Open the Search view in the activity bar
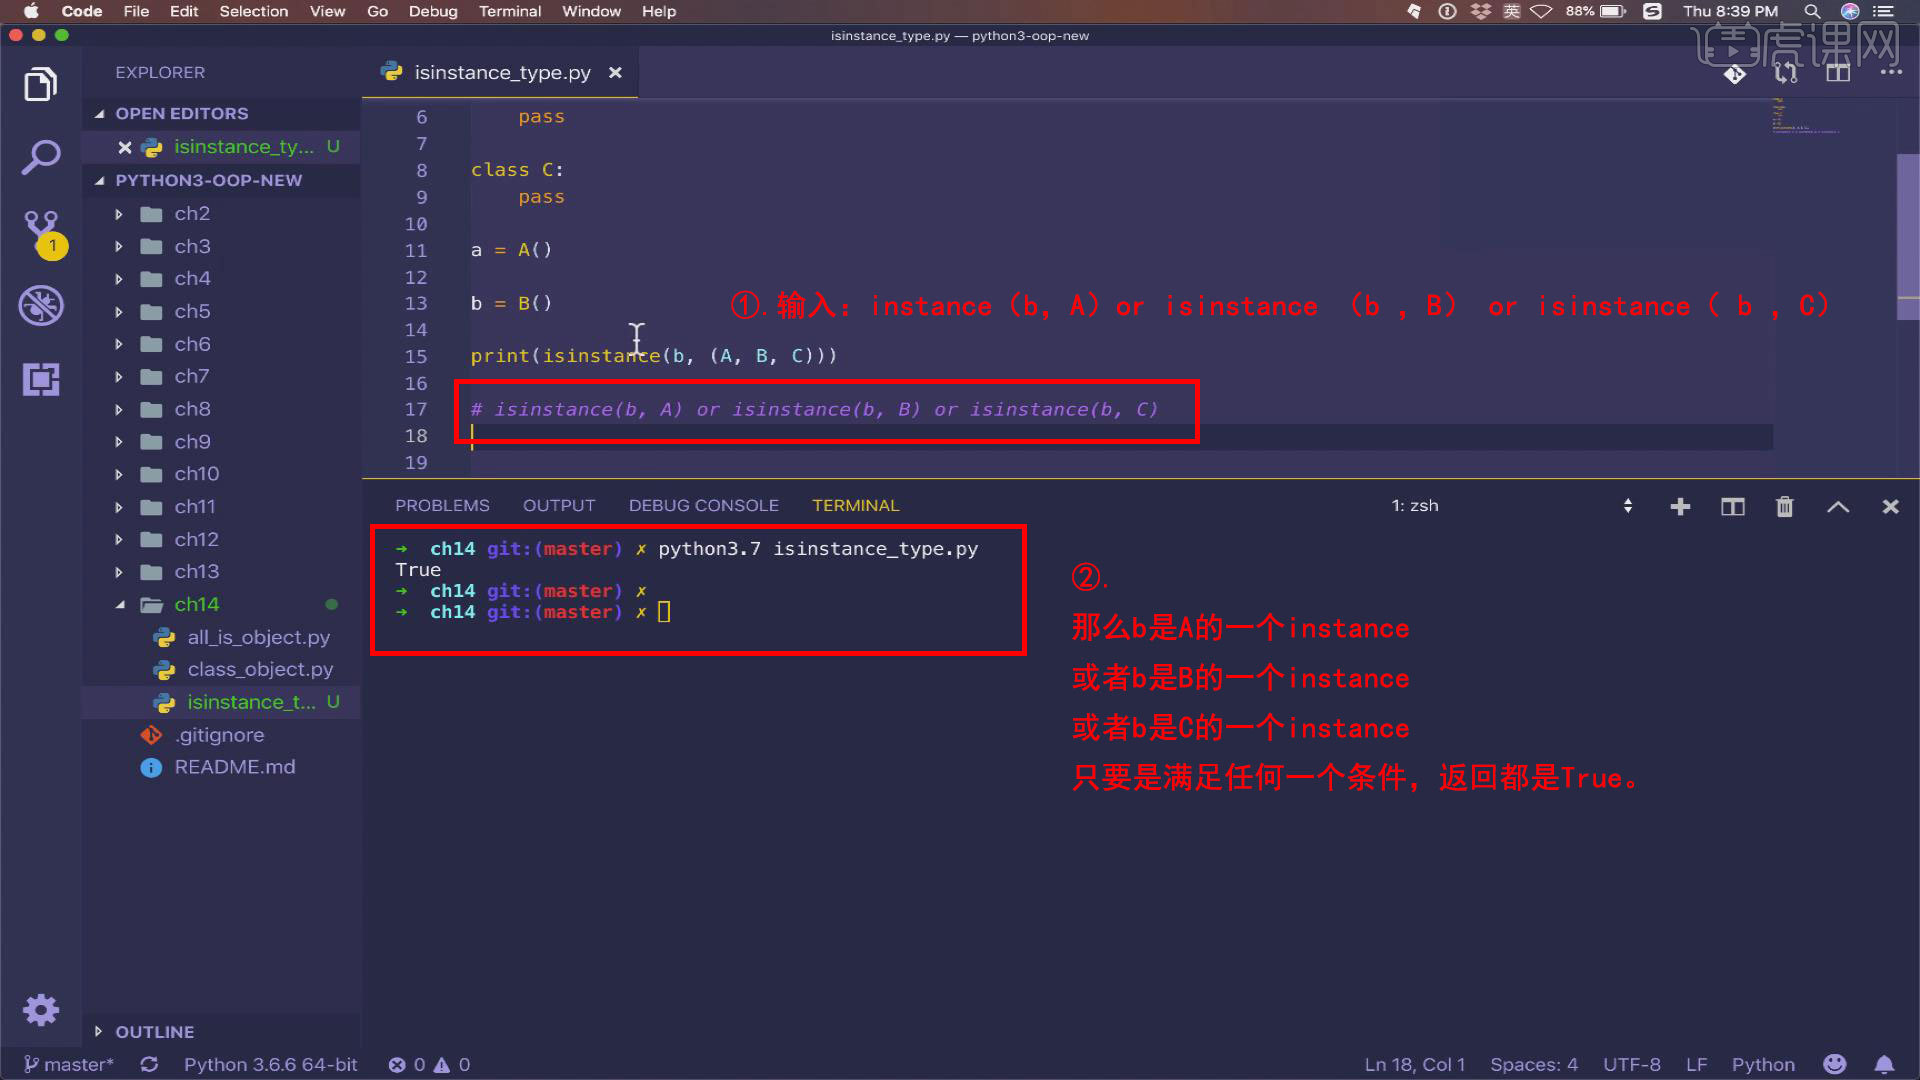This screenshot has height=1080, width=1920. (40, 157)
